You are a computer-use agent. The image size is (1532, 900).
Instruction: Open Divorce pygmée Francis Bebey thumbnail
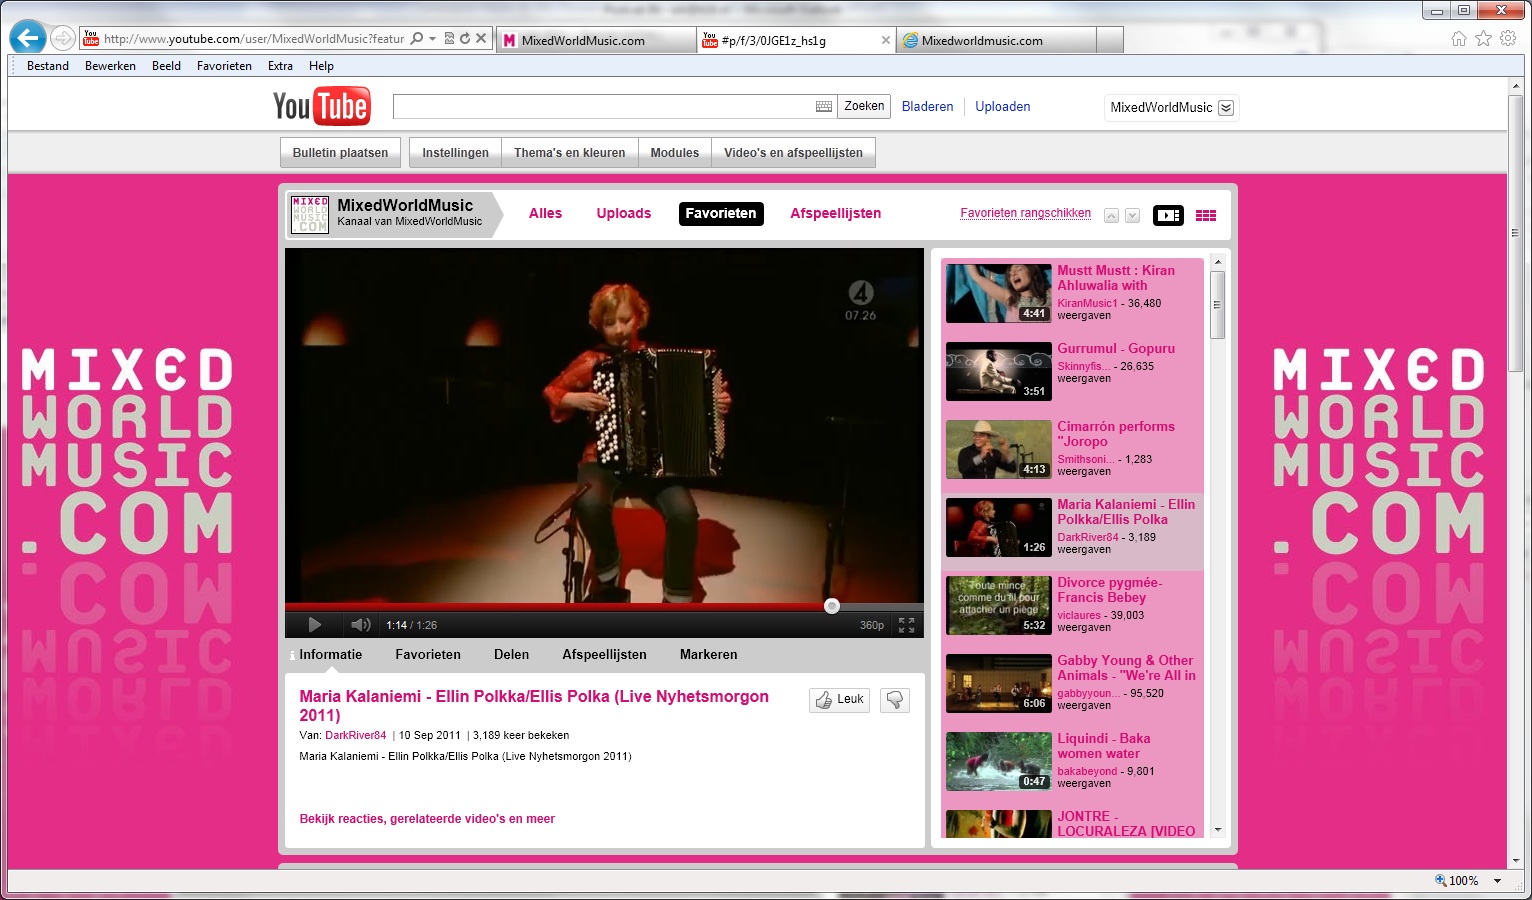[998, 605]
